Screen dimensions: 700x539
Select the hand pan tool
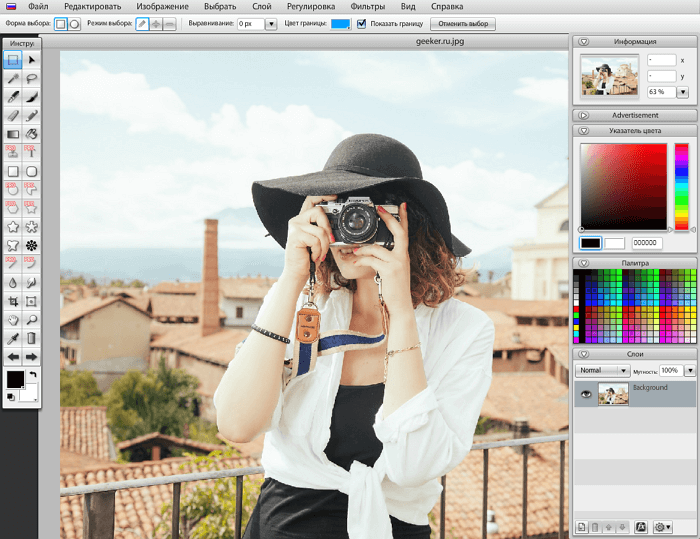(x=13, y=320)
